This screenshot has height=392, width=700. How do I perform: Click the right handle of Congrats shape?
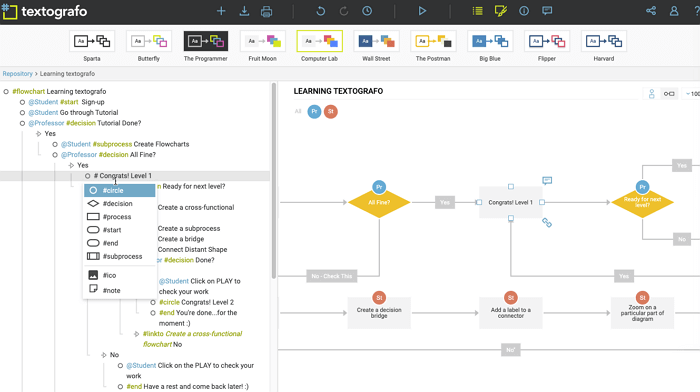542,202
